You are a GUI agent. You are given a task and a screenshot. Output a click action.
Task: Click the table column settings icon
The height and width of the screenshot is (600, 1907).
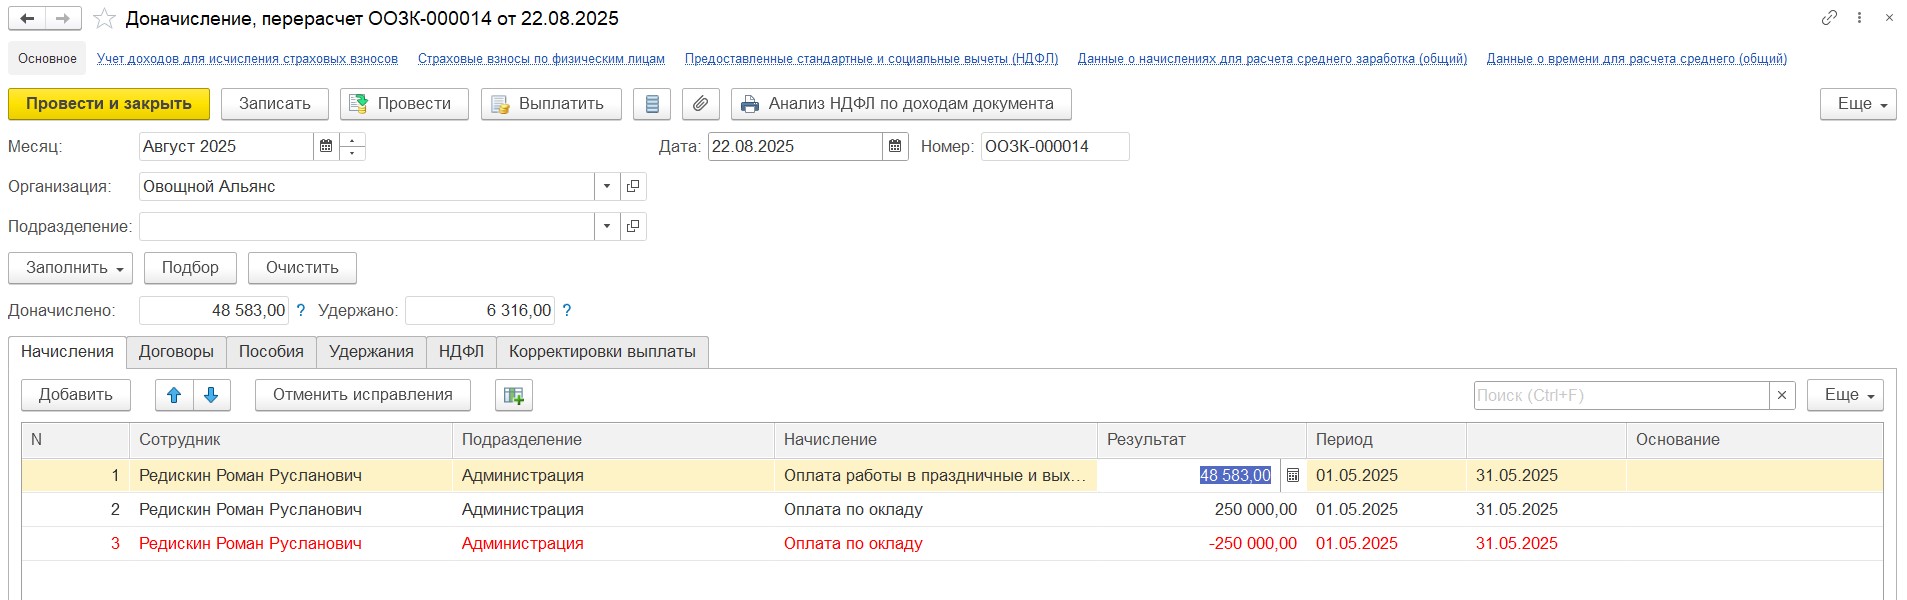(x=514, y=395)
